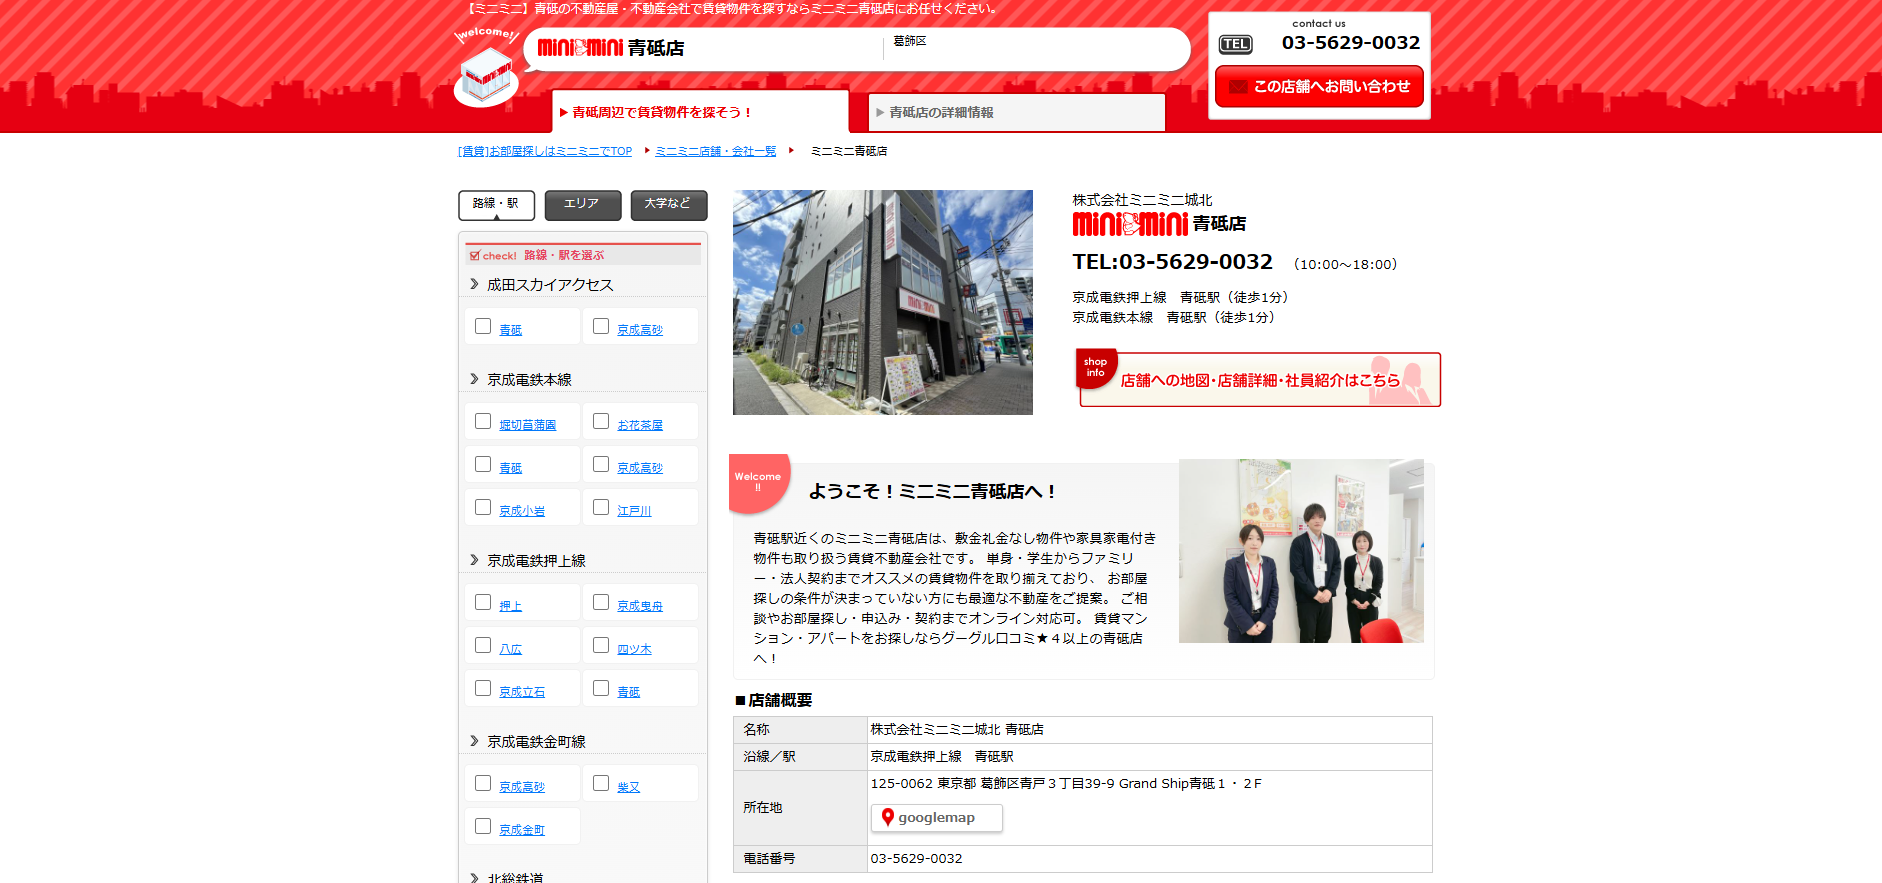Follow the ミニミニ店舗・会社一覧 breadcrumb link
This screenshot has width=1882, height=883.
pyautogui.click(x=715, y=151)
